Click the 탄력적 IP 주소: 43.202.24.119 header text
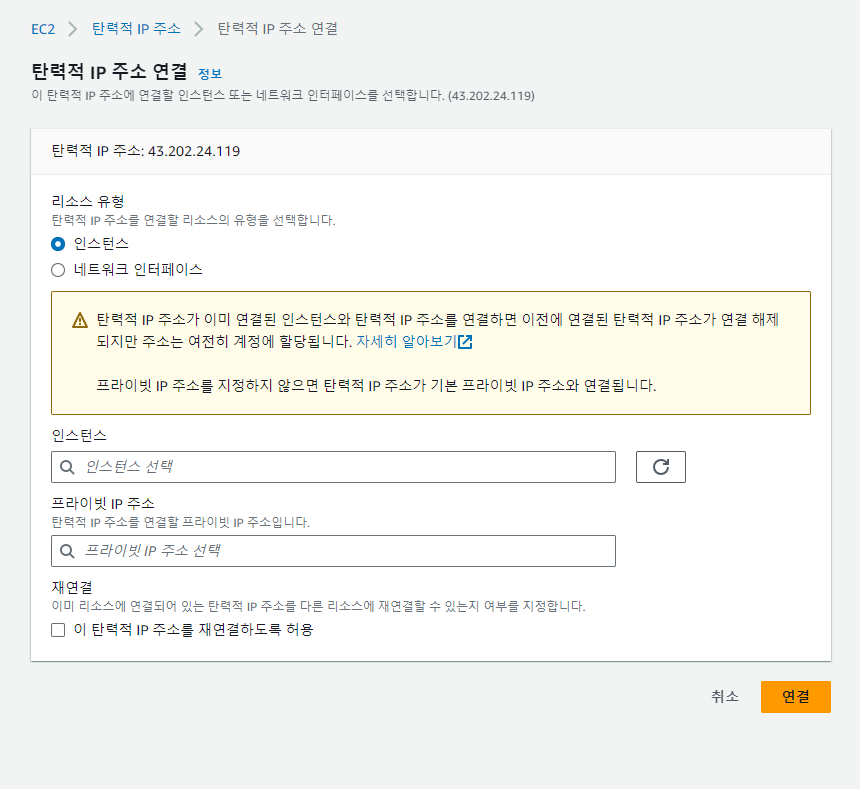Screen dimensions: 860x789 146,151
